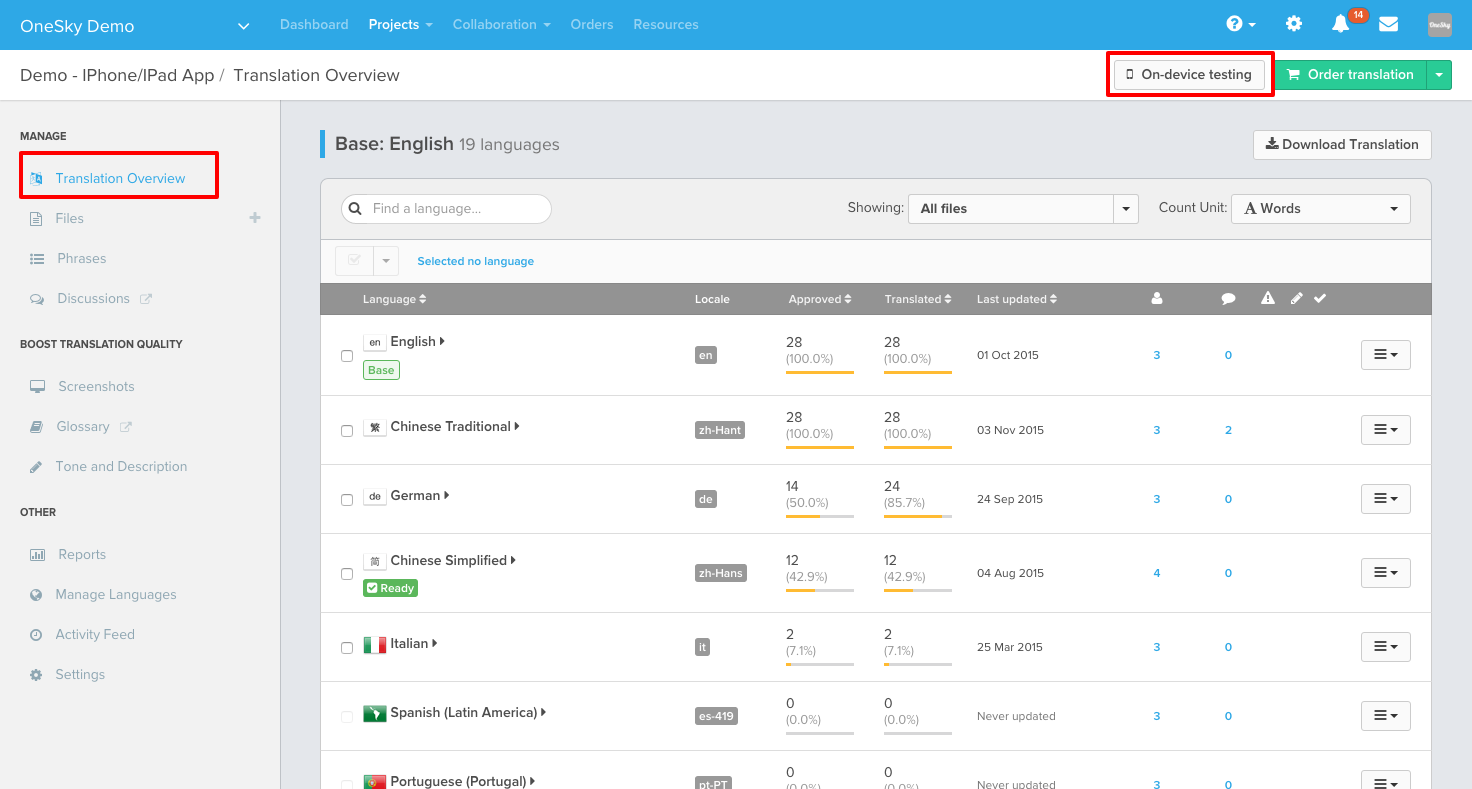
Task: Click German approved progress bar
Action: pyautogui.click(x=820, y=516)
